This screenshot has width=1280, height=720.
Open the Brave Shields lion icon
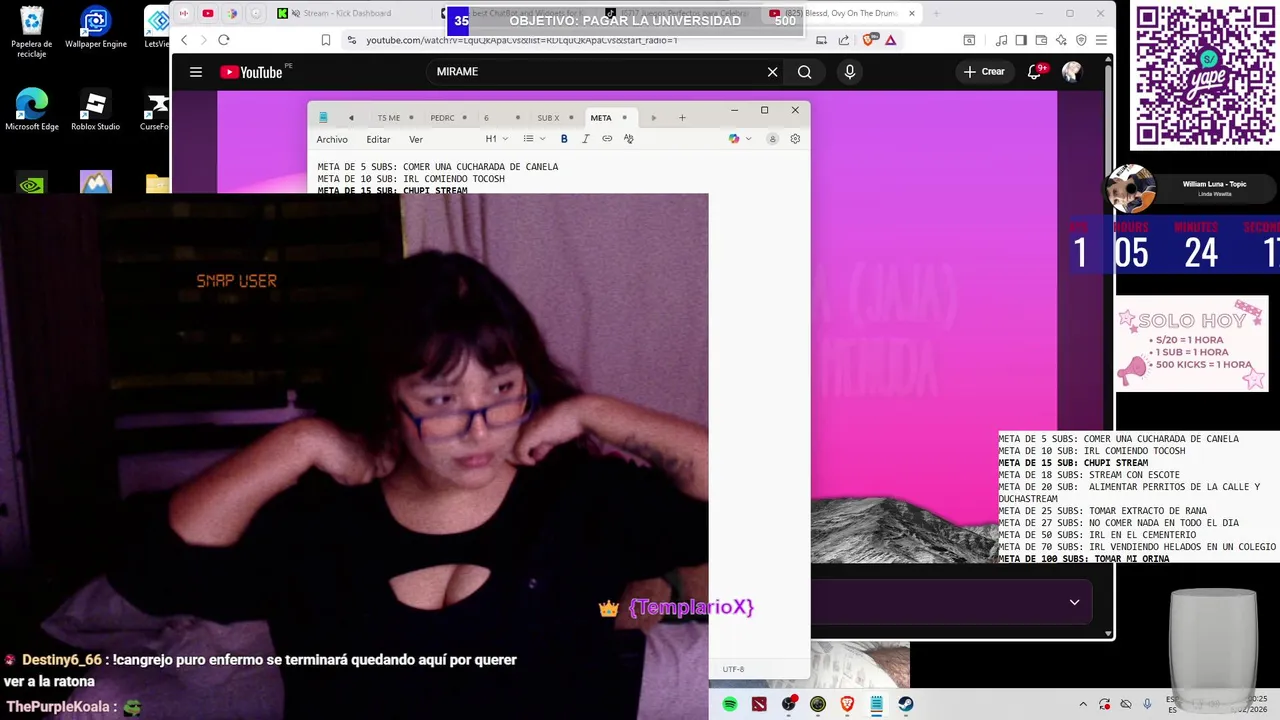pyautogui.click(x=868, y=40)
